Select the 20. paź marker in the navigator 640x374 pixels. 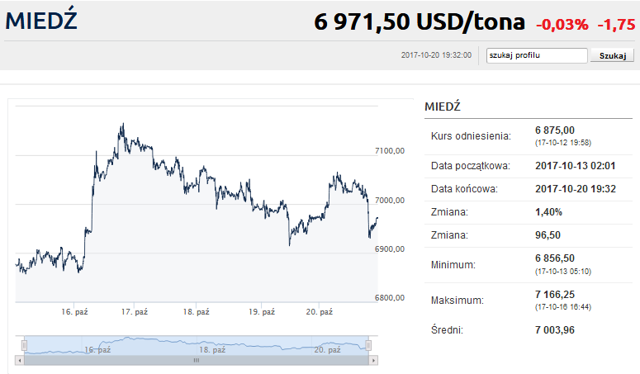pos(327,350)
